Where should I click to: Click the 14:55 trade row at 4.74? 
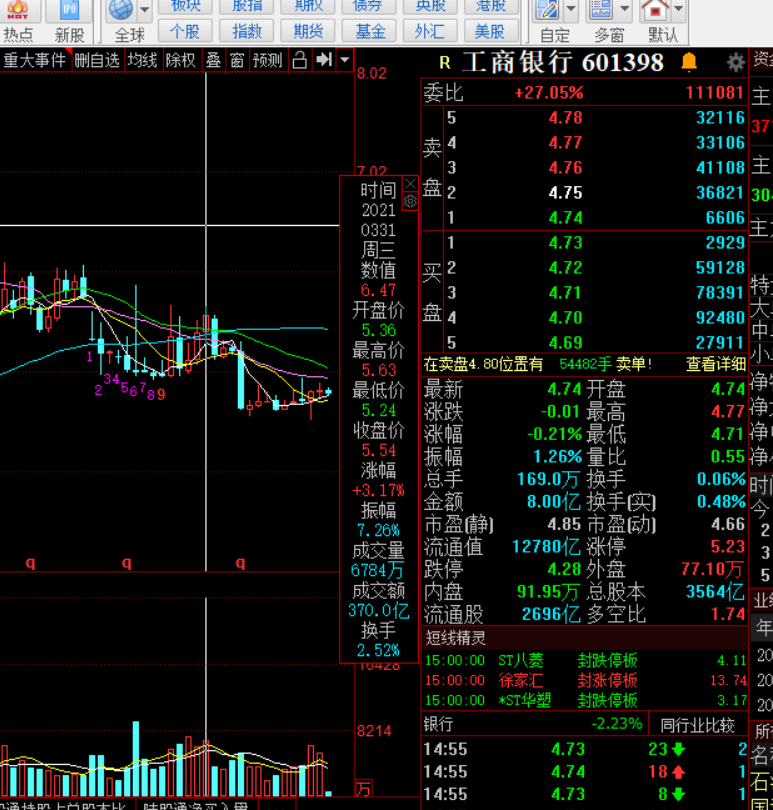tap(585, 772)
